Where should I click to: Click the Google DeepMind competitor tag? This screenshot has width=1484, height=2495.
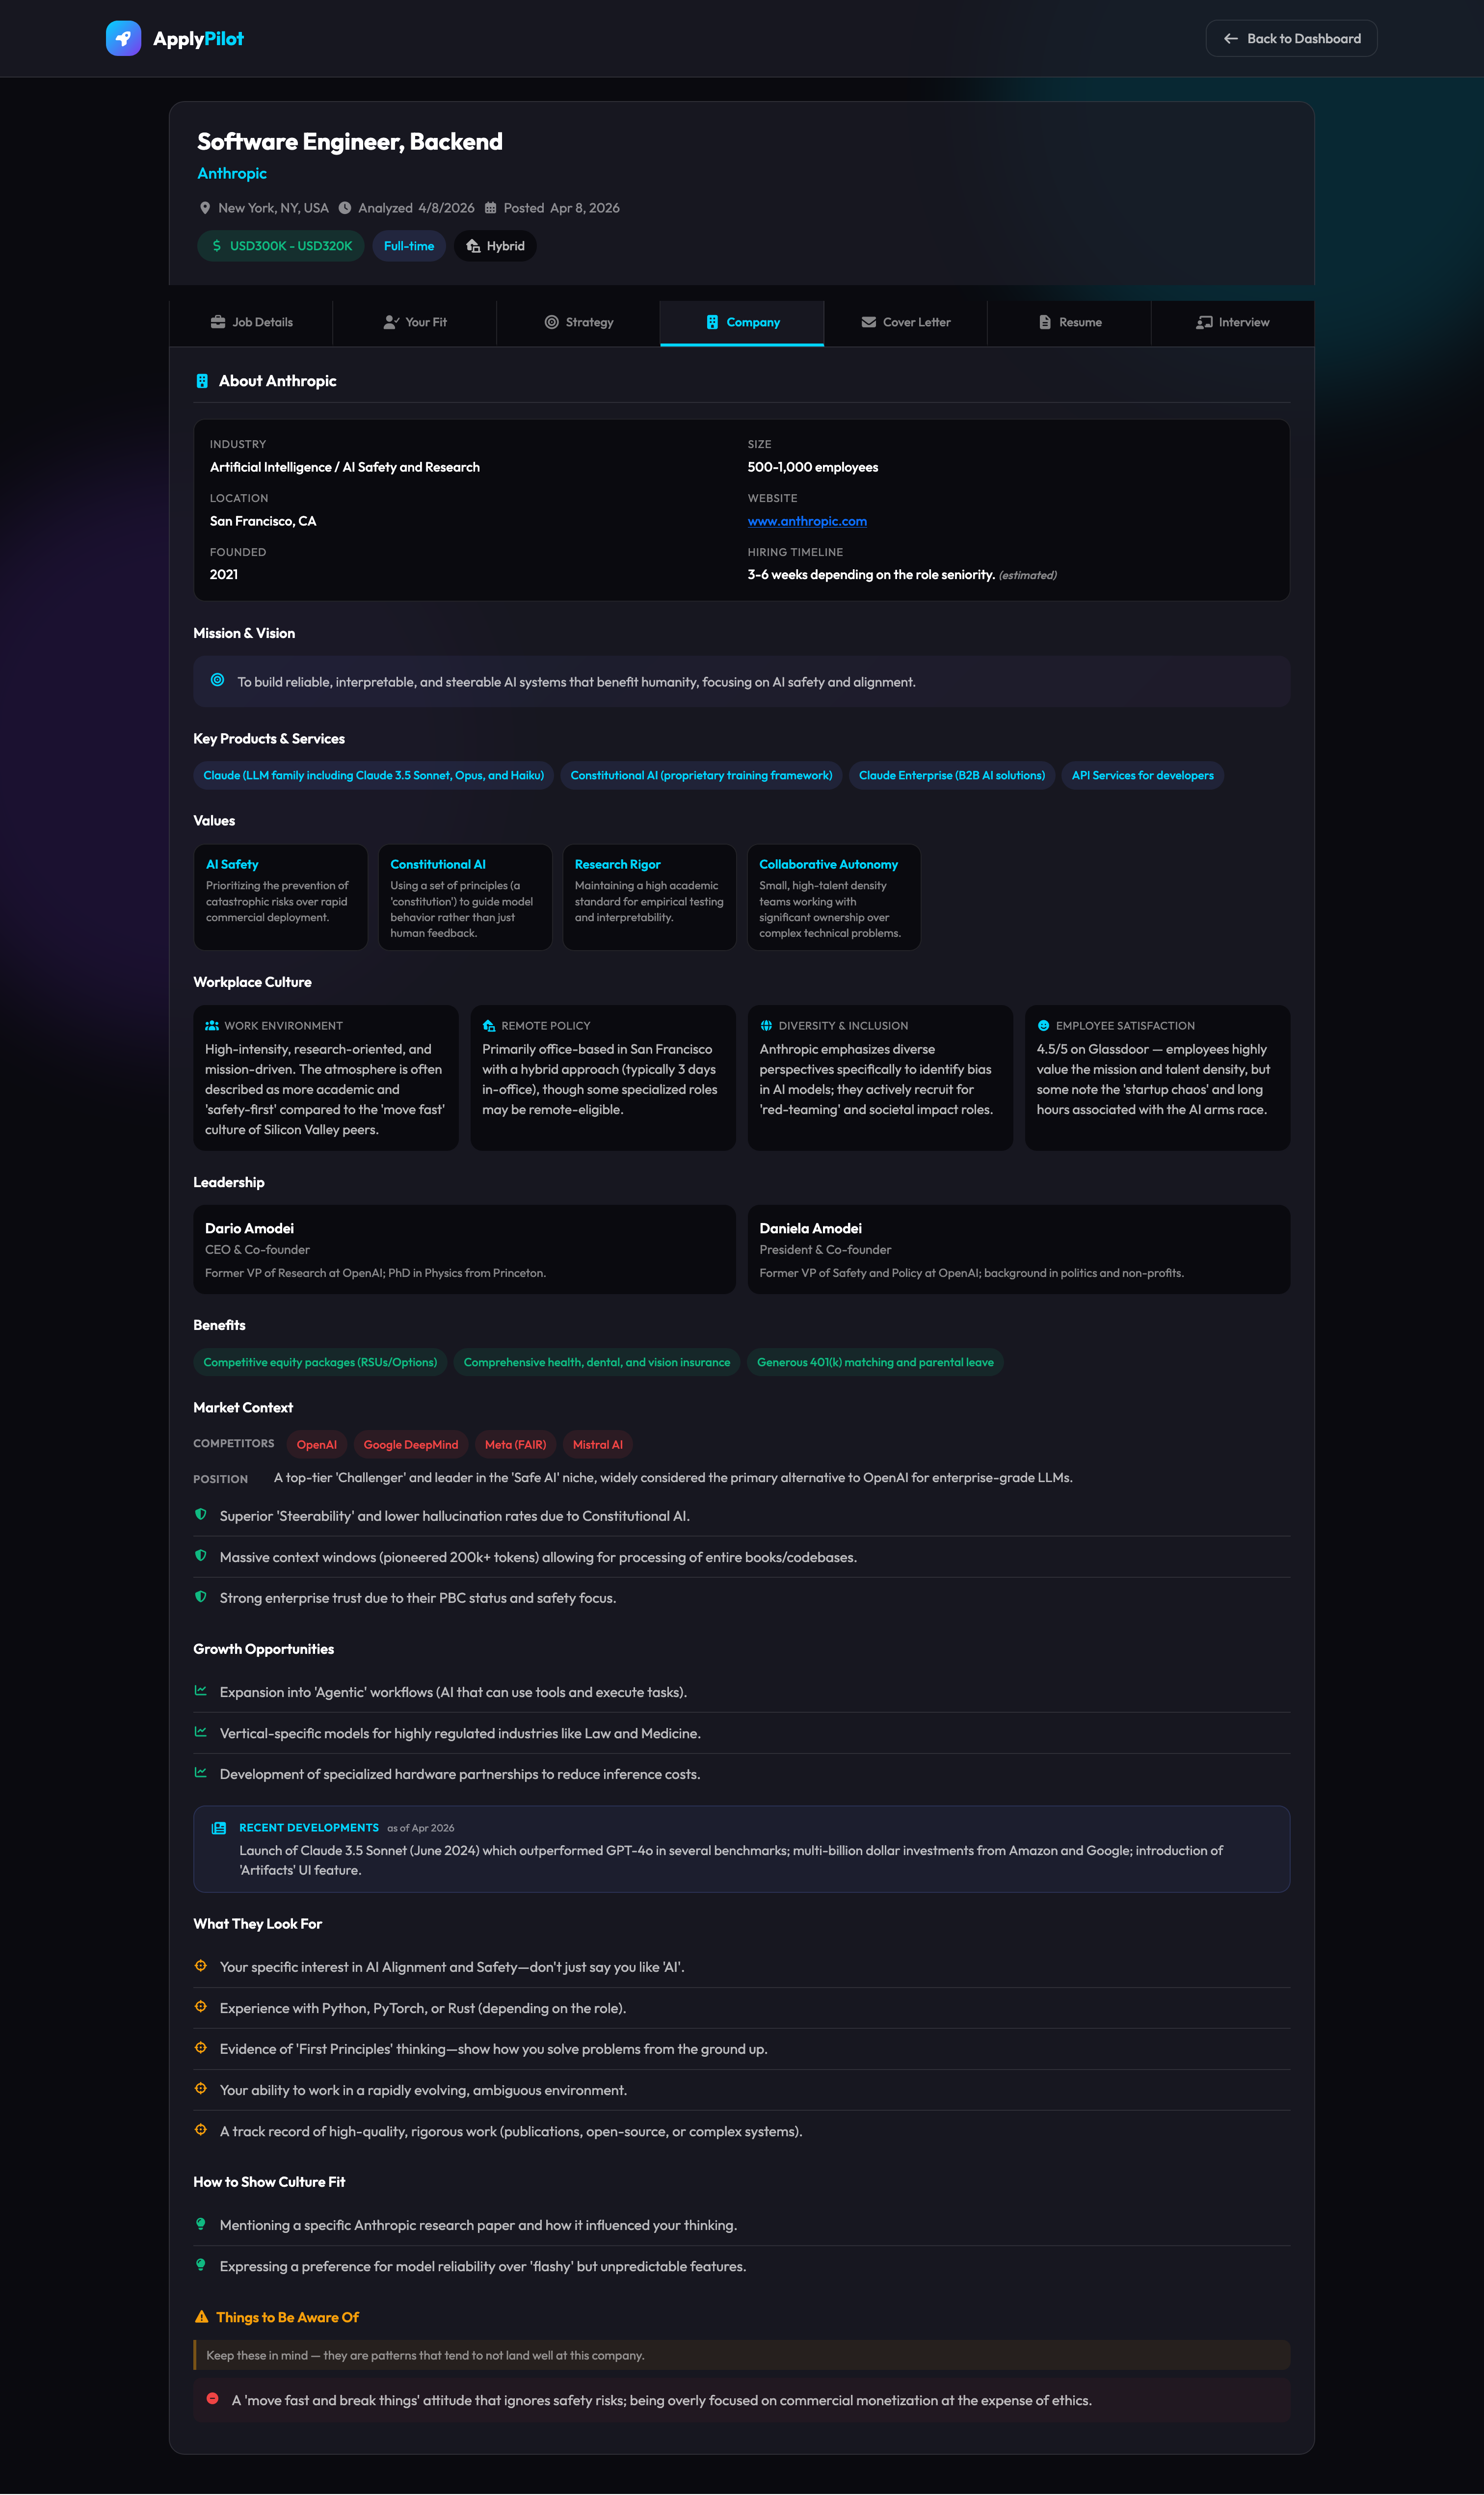pos(411,1444)
